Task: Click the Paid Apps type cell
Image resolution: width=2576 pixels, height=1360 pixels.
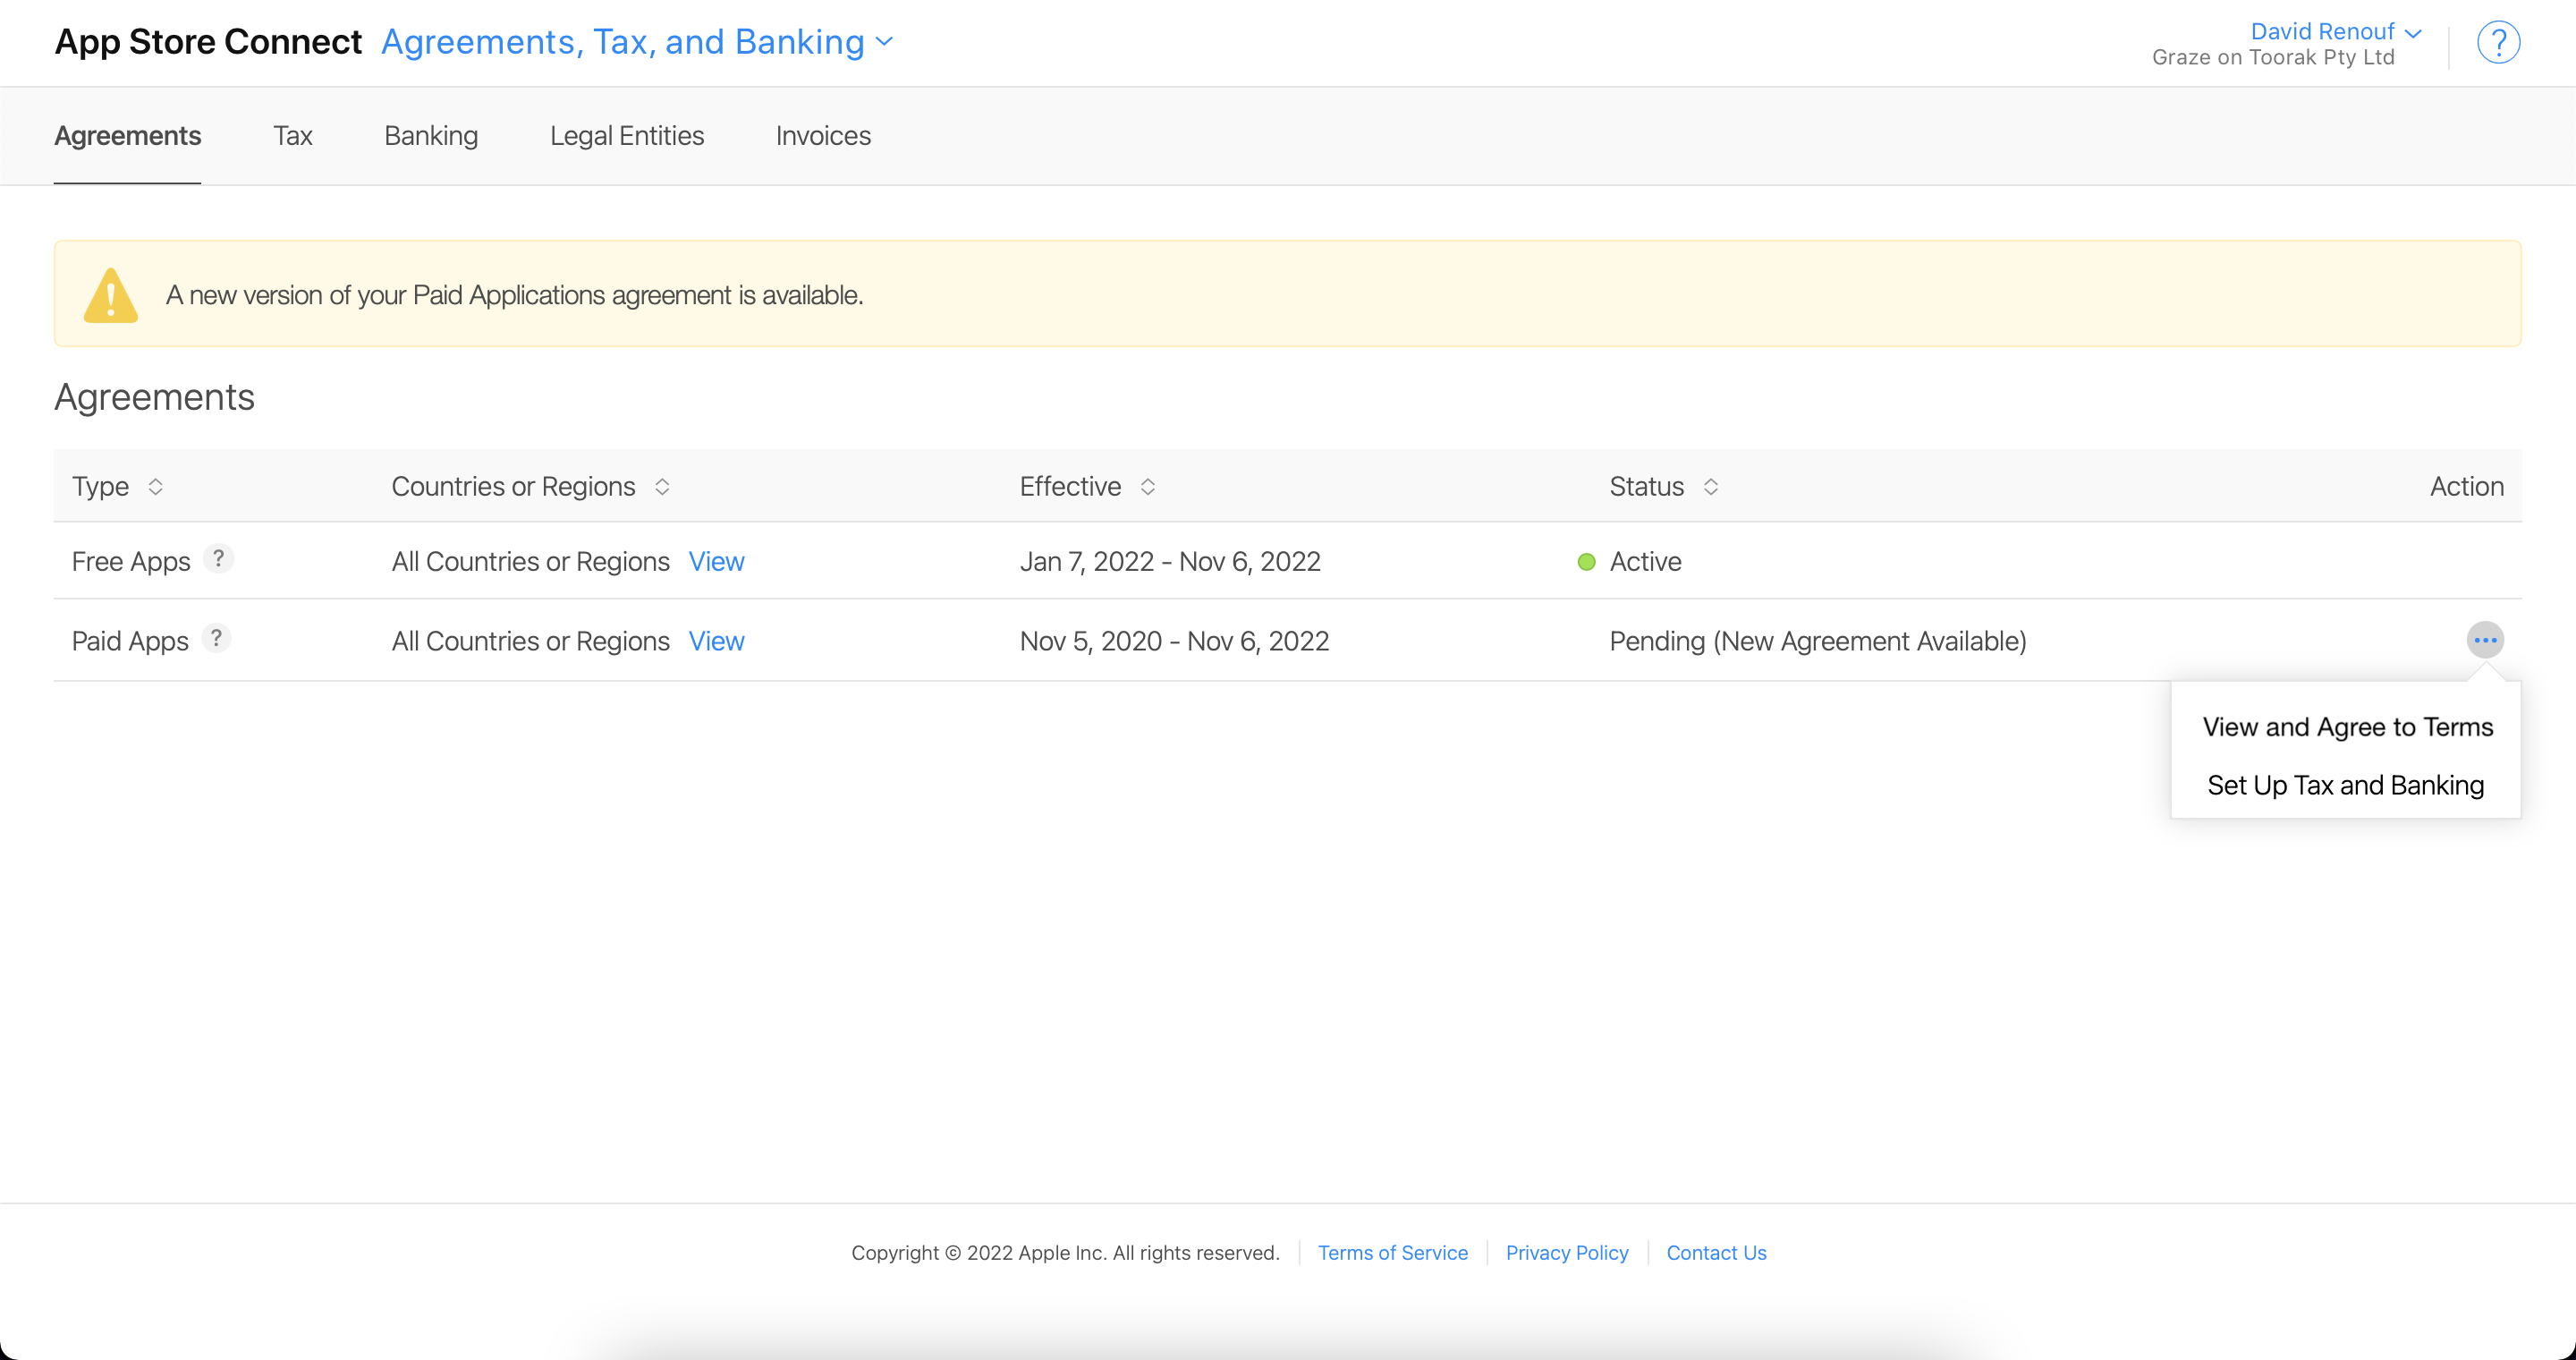Action: point(130,642)
